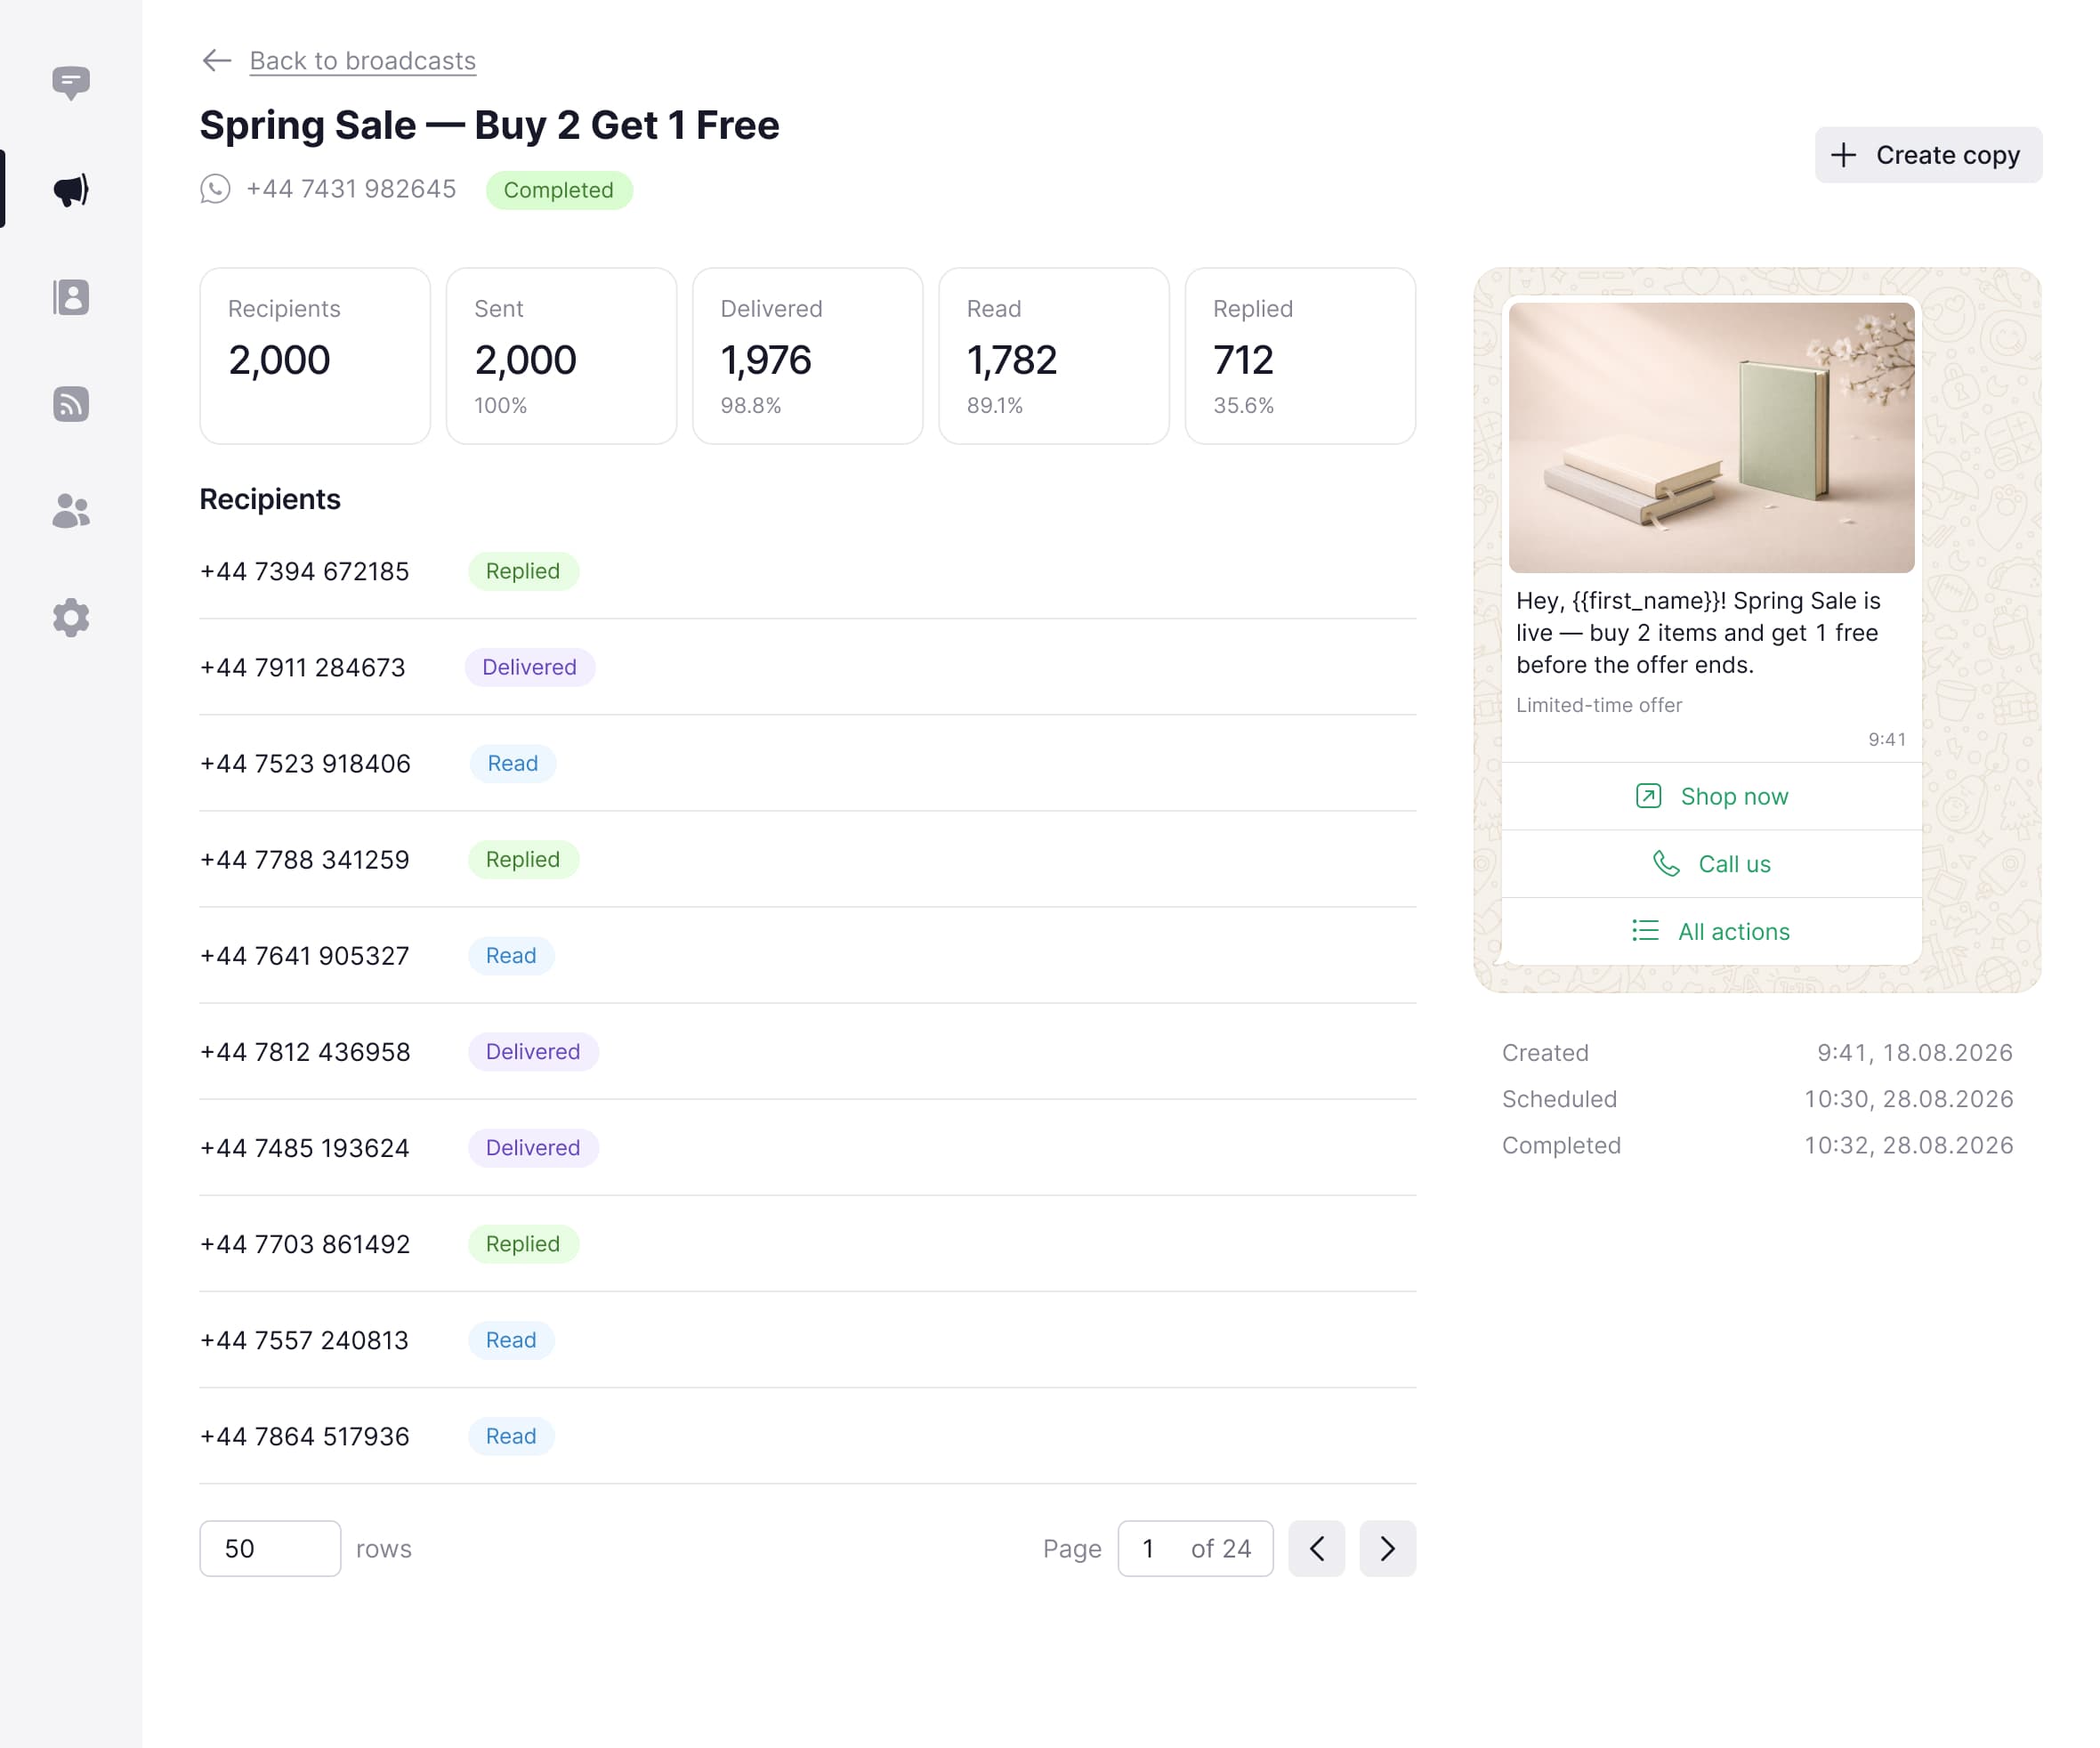Go to the next recipients page
Viewport: 2100px width, 1748px height.
coord(1386,1548)
